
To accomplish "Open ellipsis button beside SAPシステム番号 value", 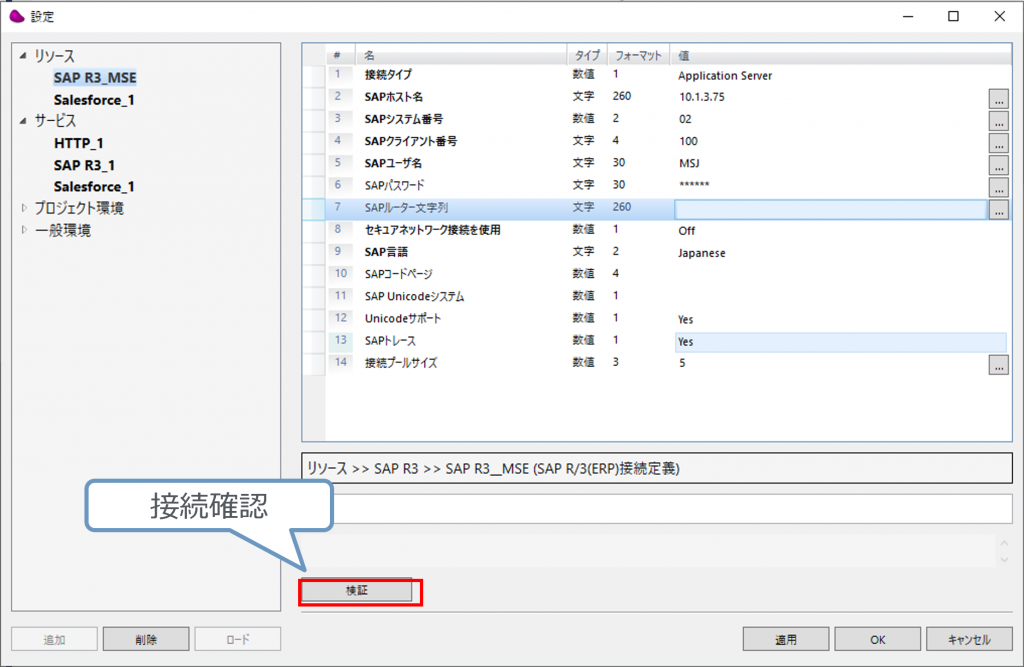I will (x=998, y=120).
